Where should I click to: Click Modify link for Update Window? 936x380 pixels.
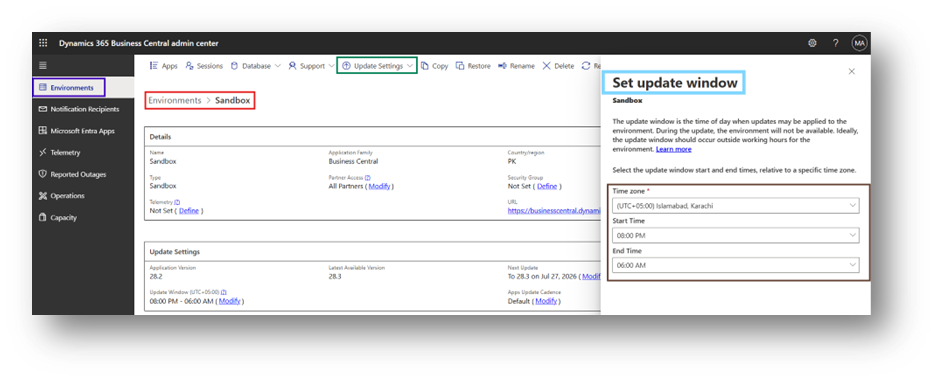coord(229,301)
